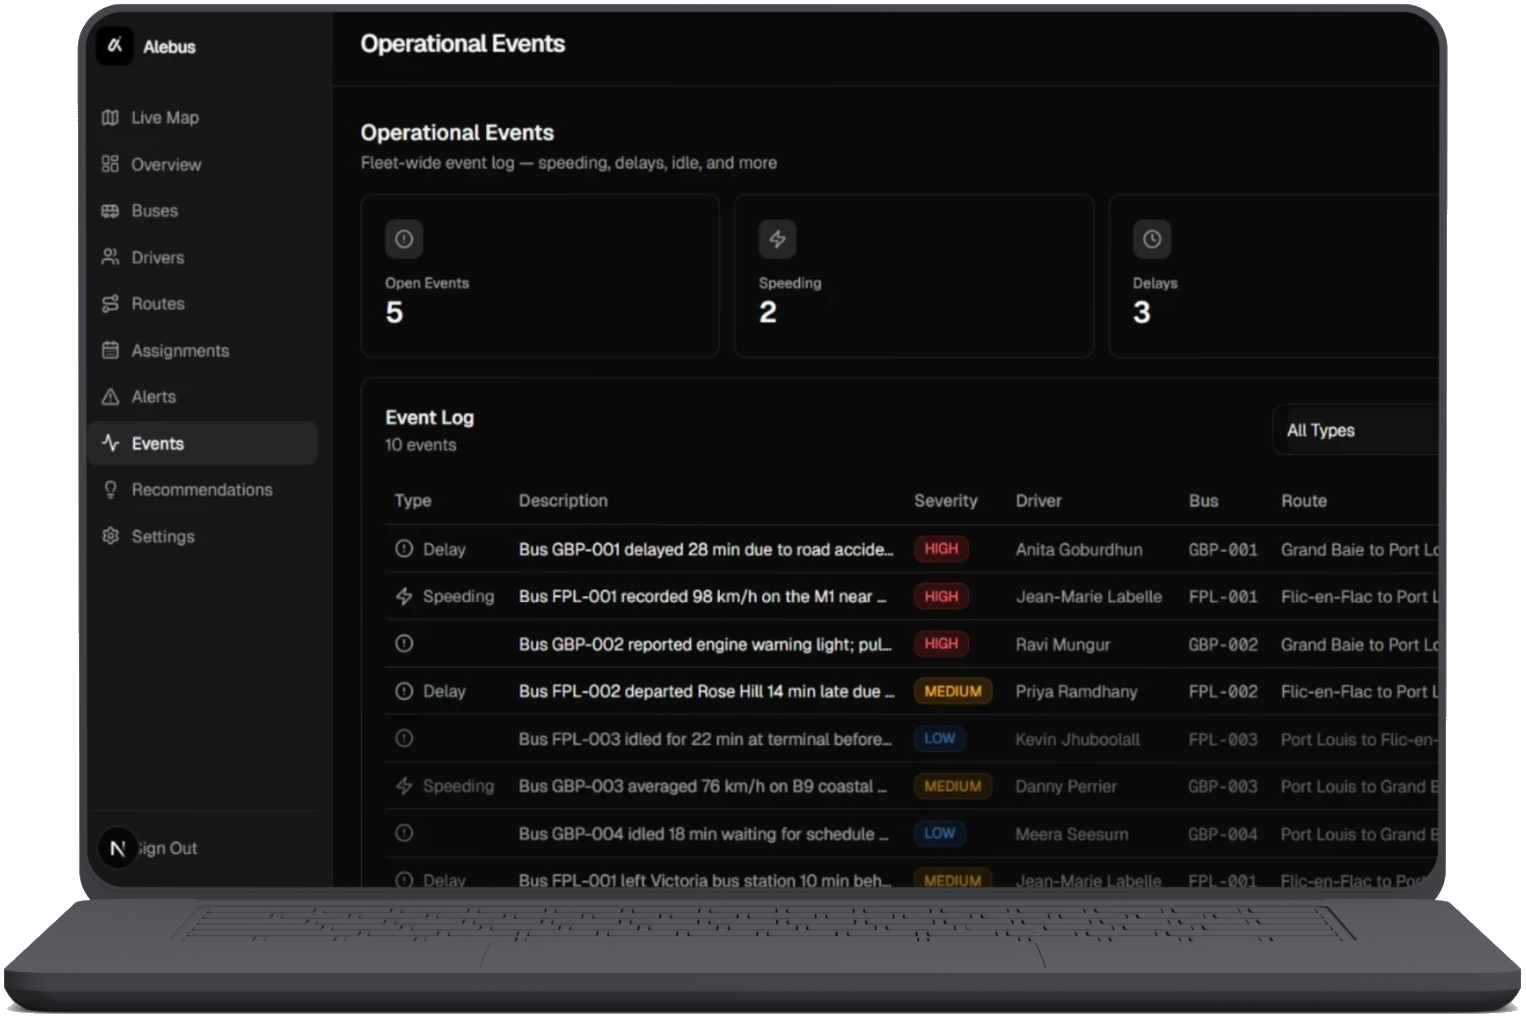
Task: Click the Assignments calendar icon
Action: pyautogui.click(x=110, y=350)
